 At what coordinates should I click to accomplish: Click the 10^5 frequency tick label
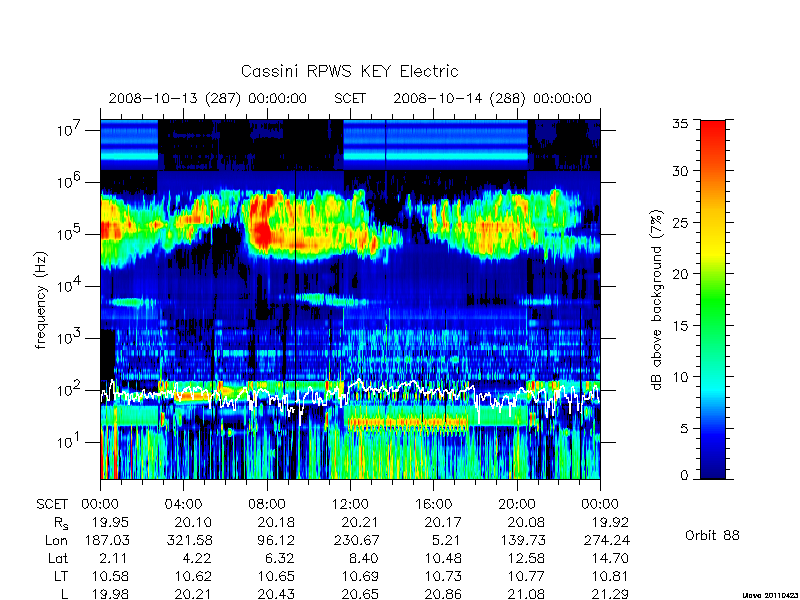coord(70,233)
